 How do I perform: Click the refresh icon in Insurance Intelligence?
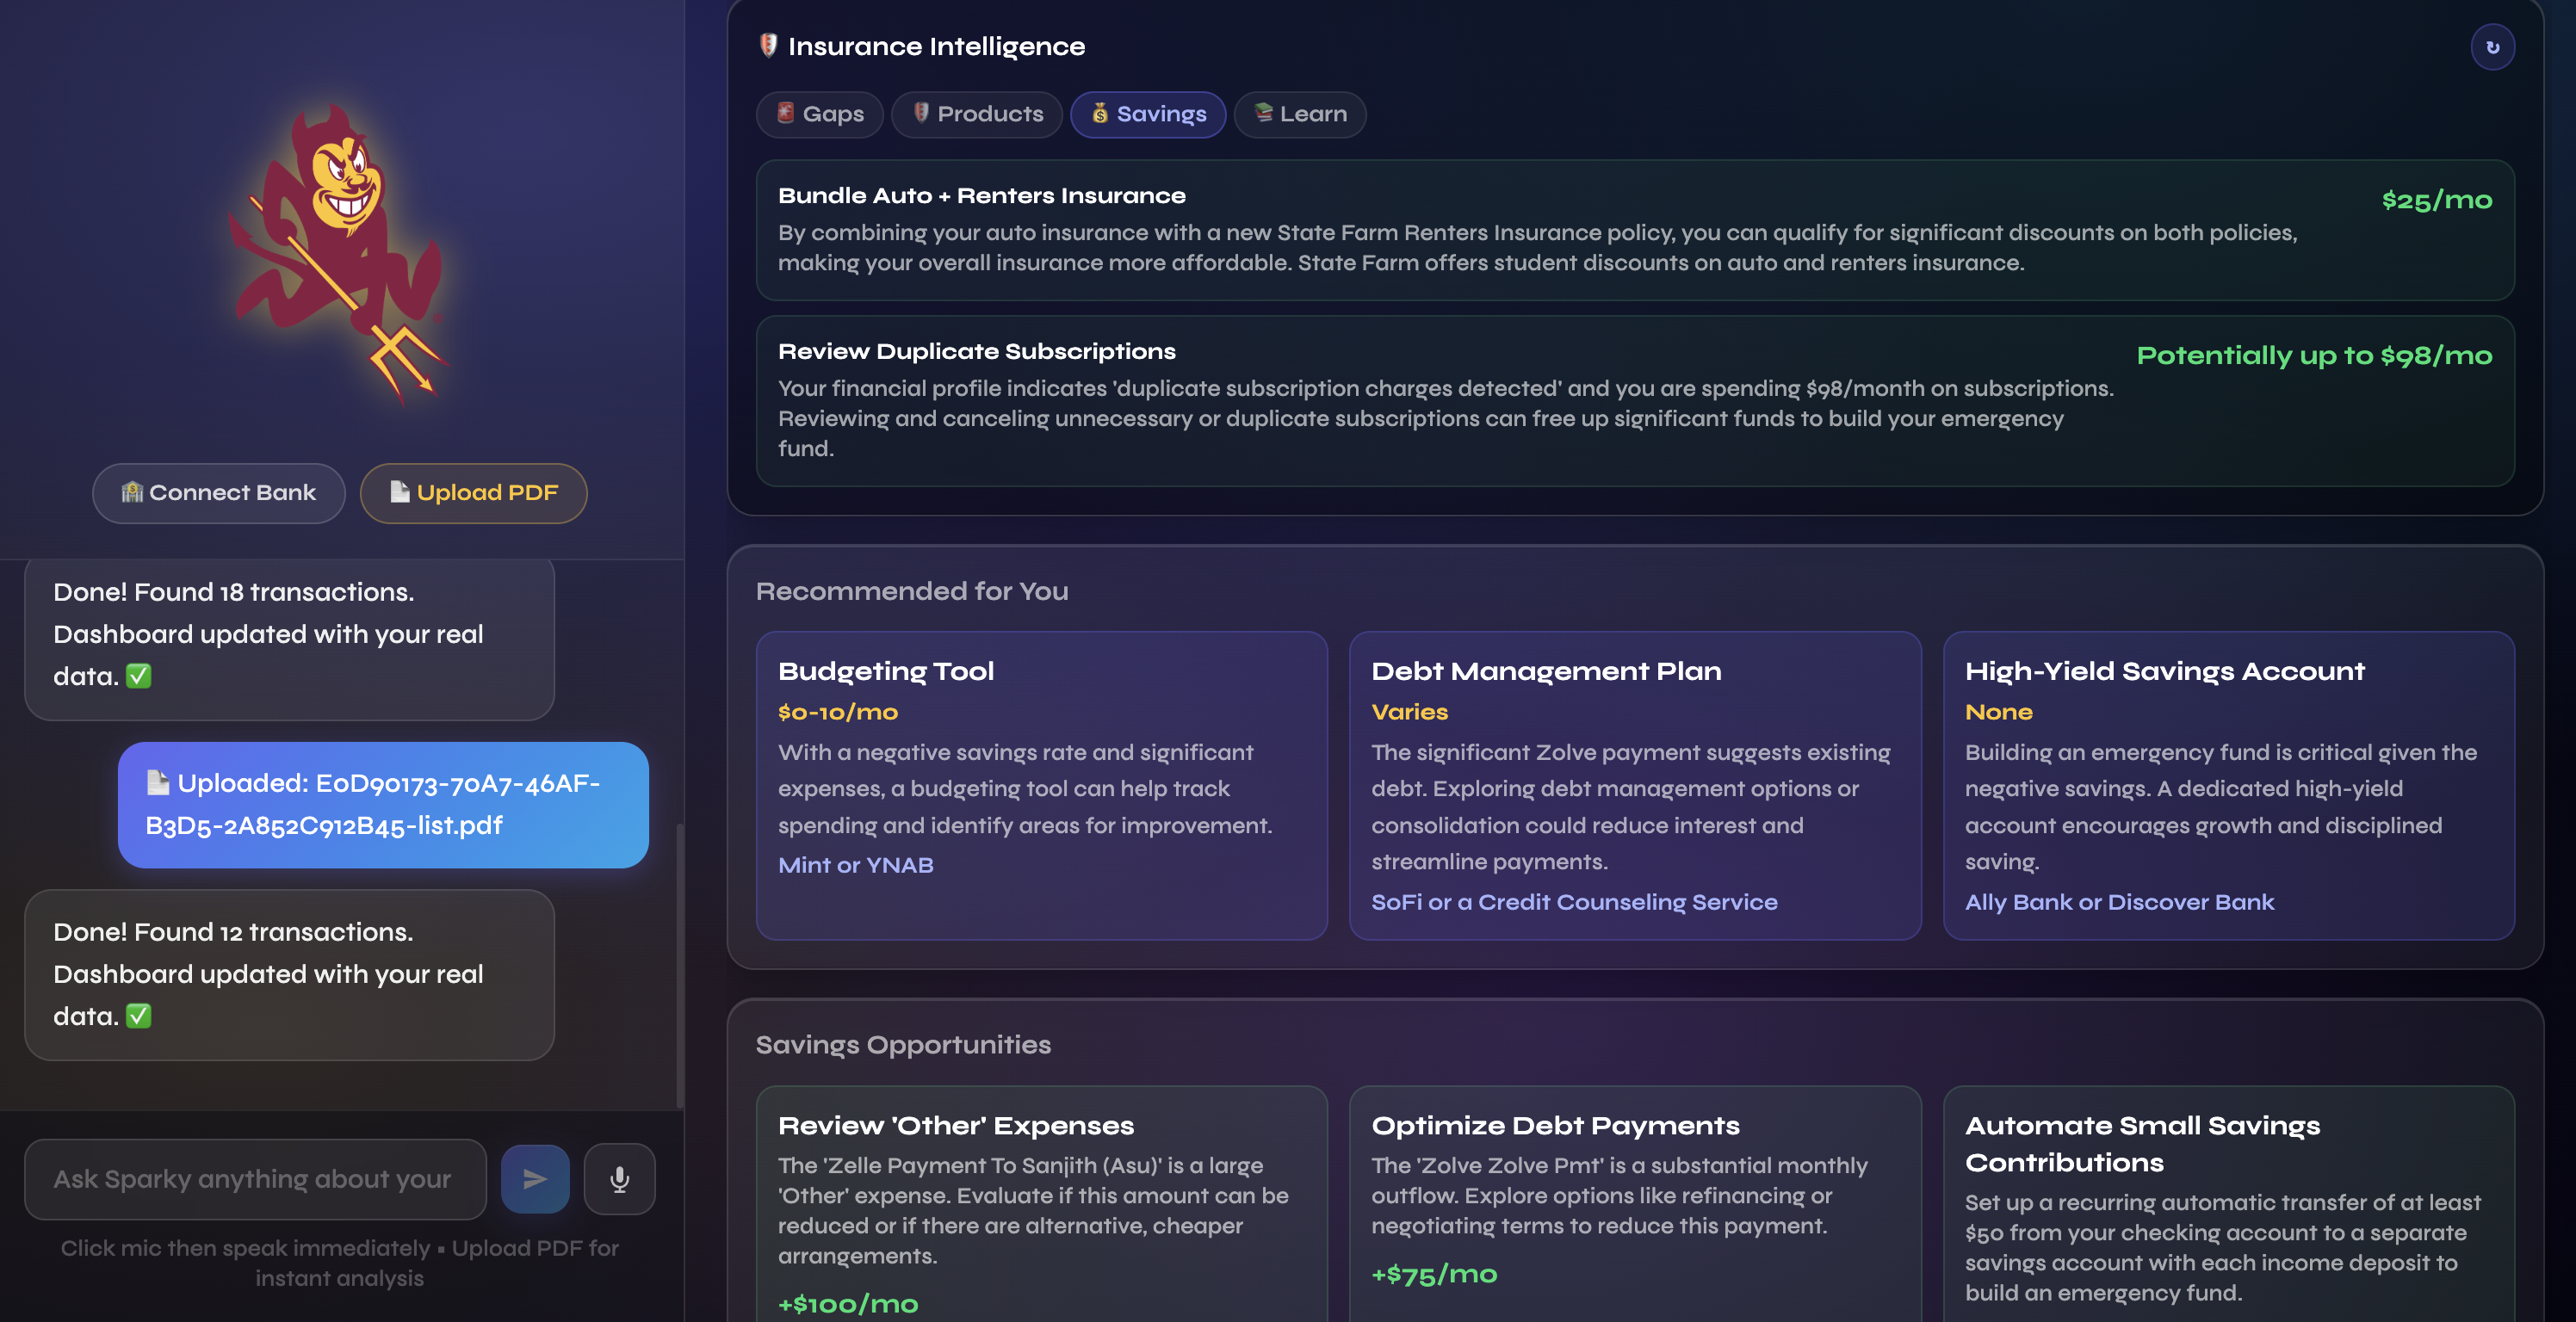click(x=2492, y=47)
